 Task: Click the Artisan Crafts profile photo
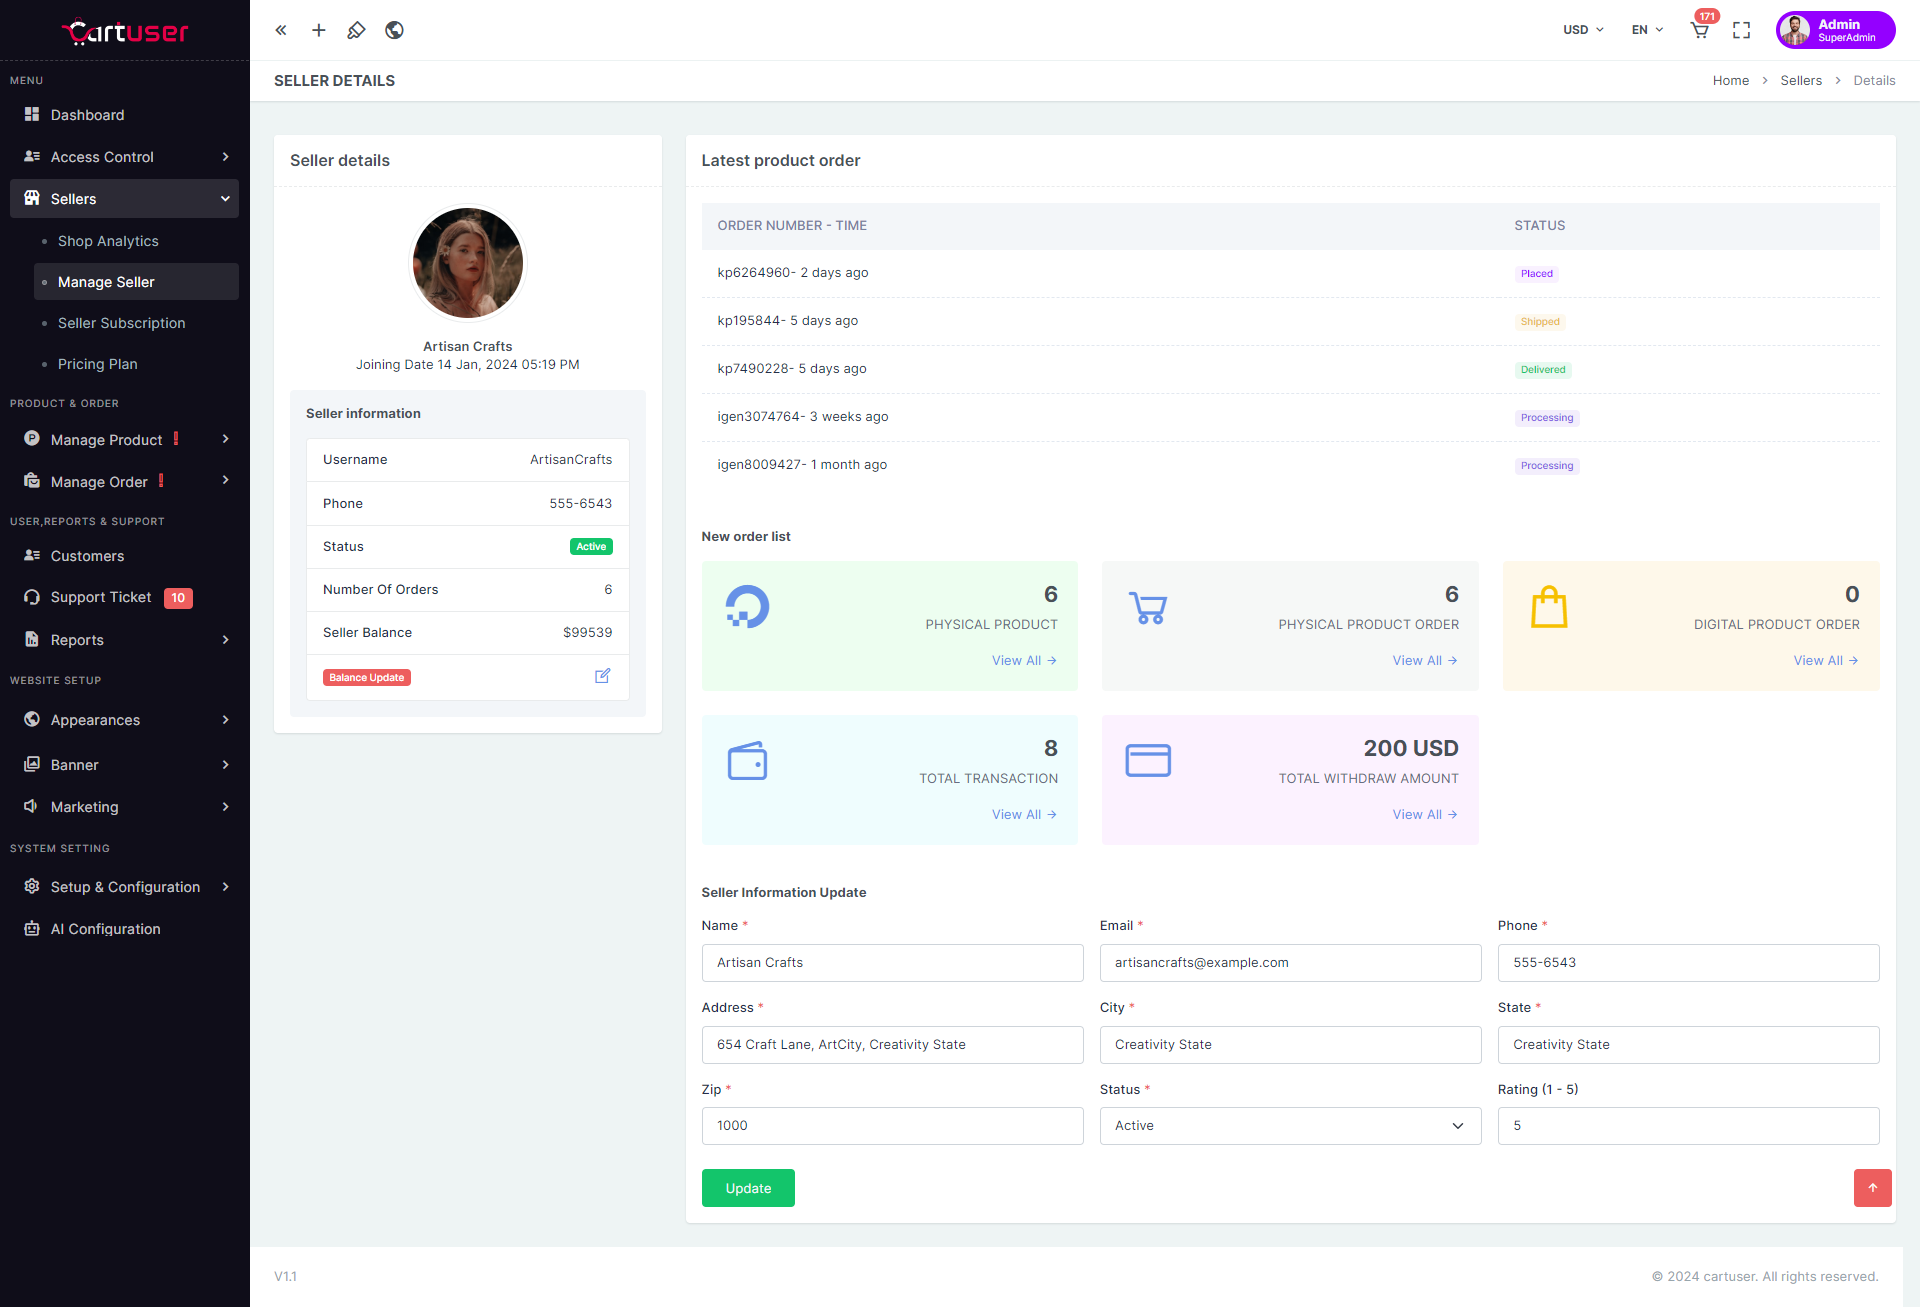468,263
